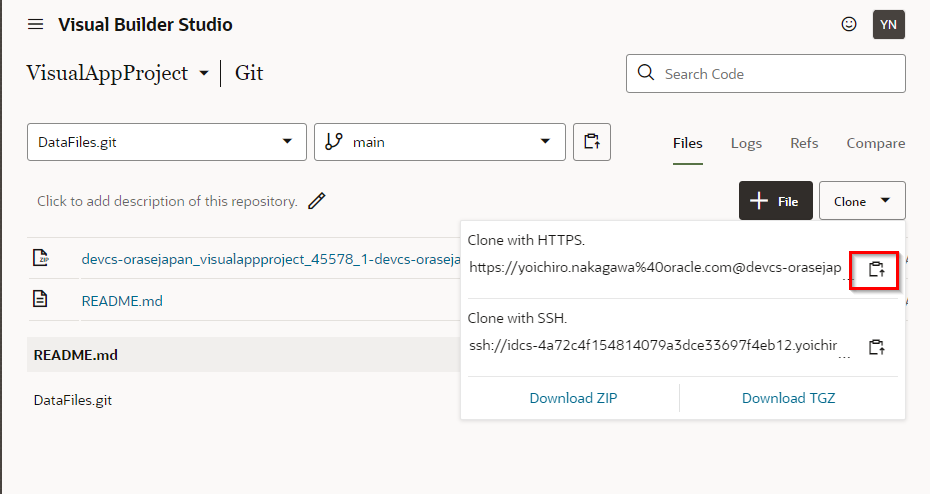Expand the VisualAppProject project dropdown

(204, 74)
